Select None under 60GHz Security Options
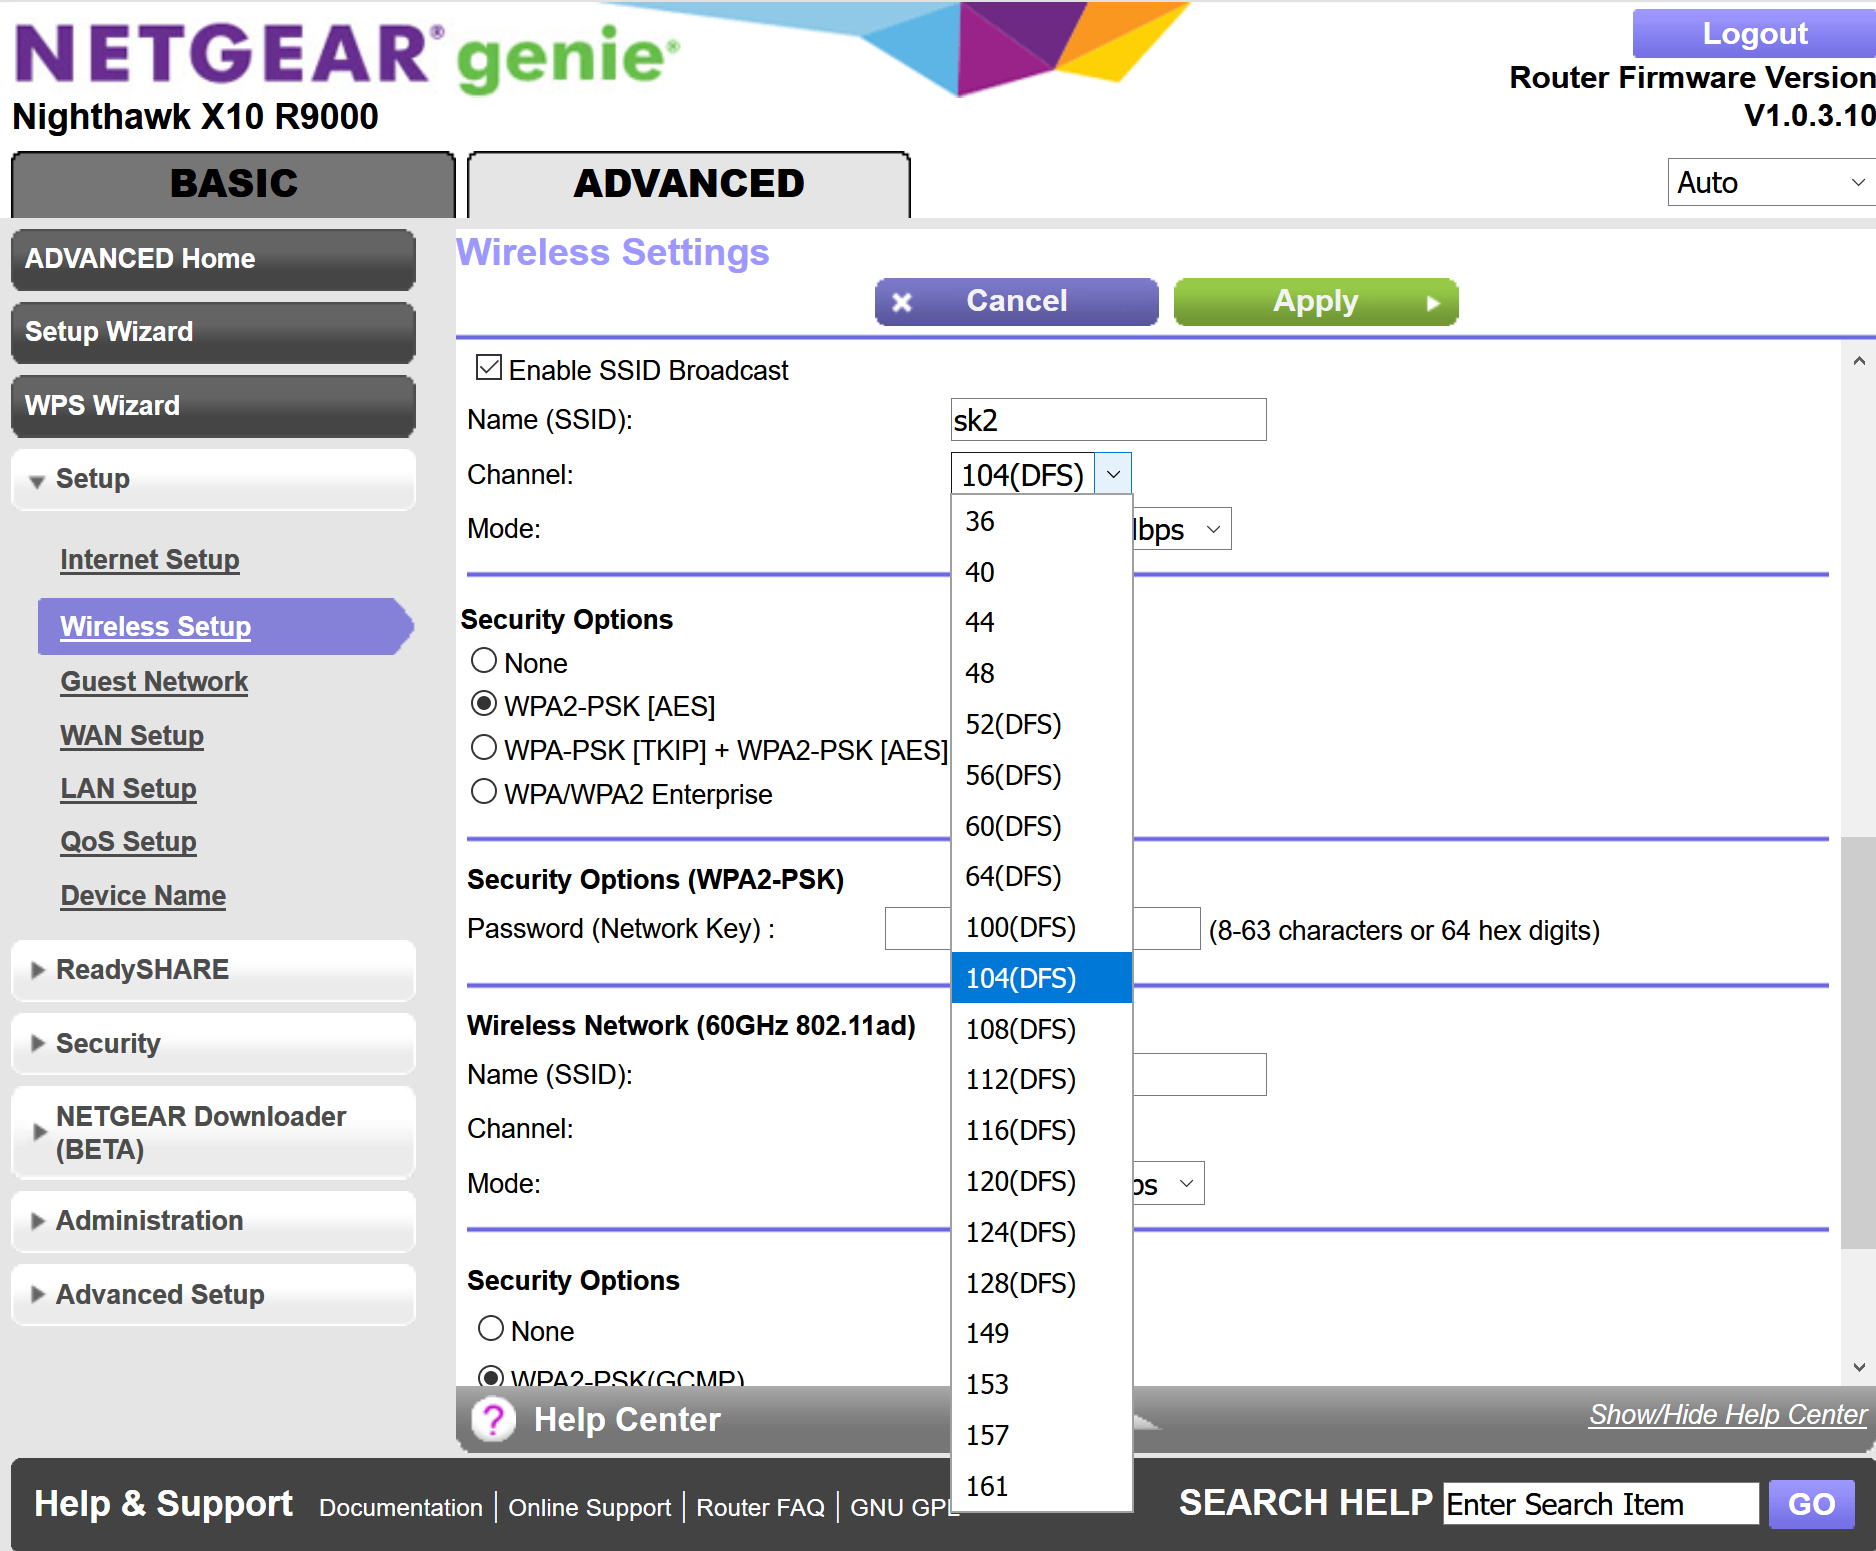The width and height of the screenshot is (1876, 1551). pos(491,1328)
